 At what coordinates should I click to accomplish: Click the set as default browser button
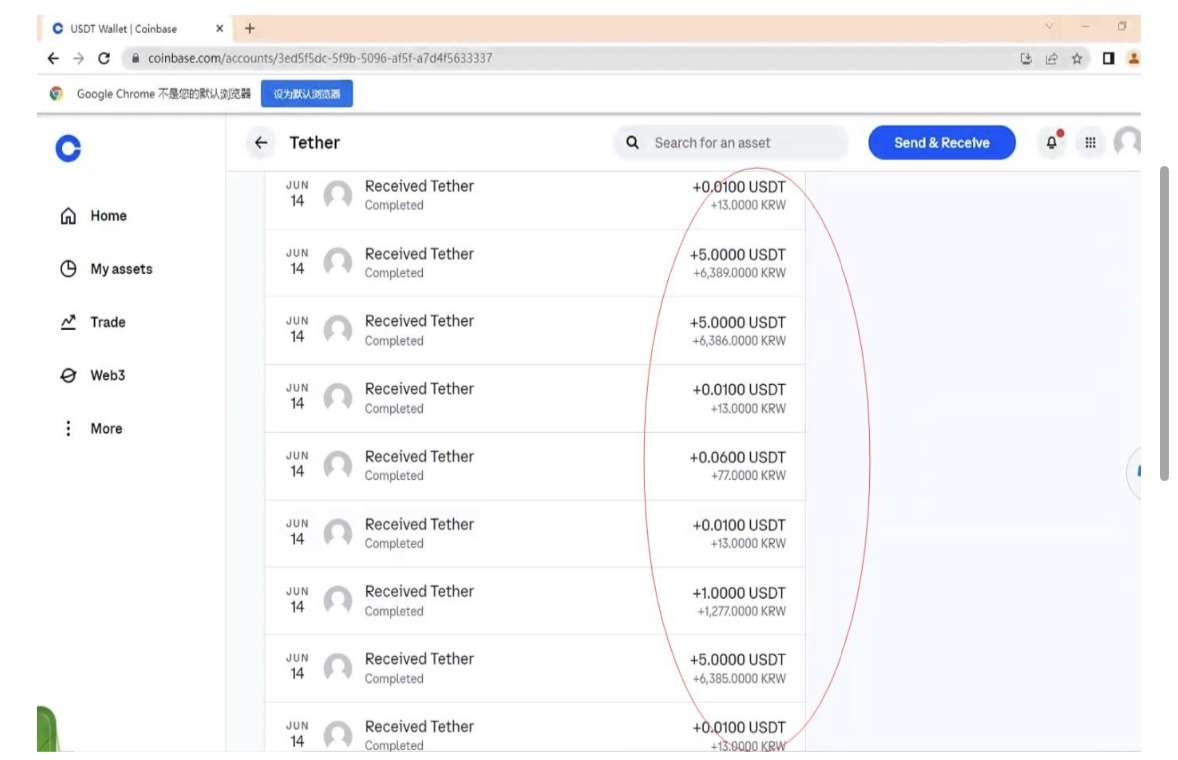pyautogui.click(x=307, y=94)
